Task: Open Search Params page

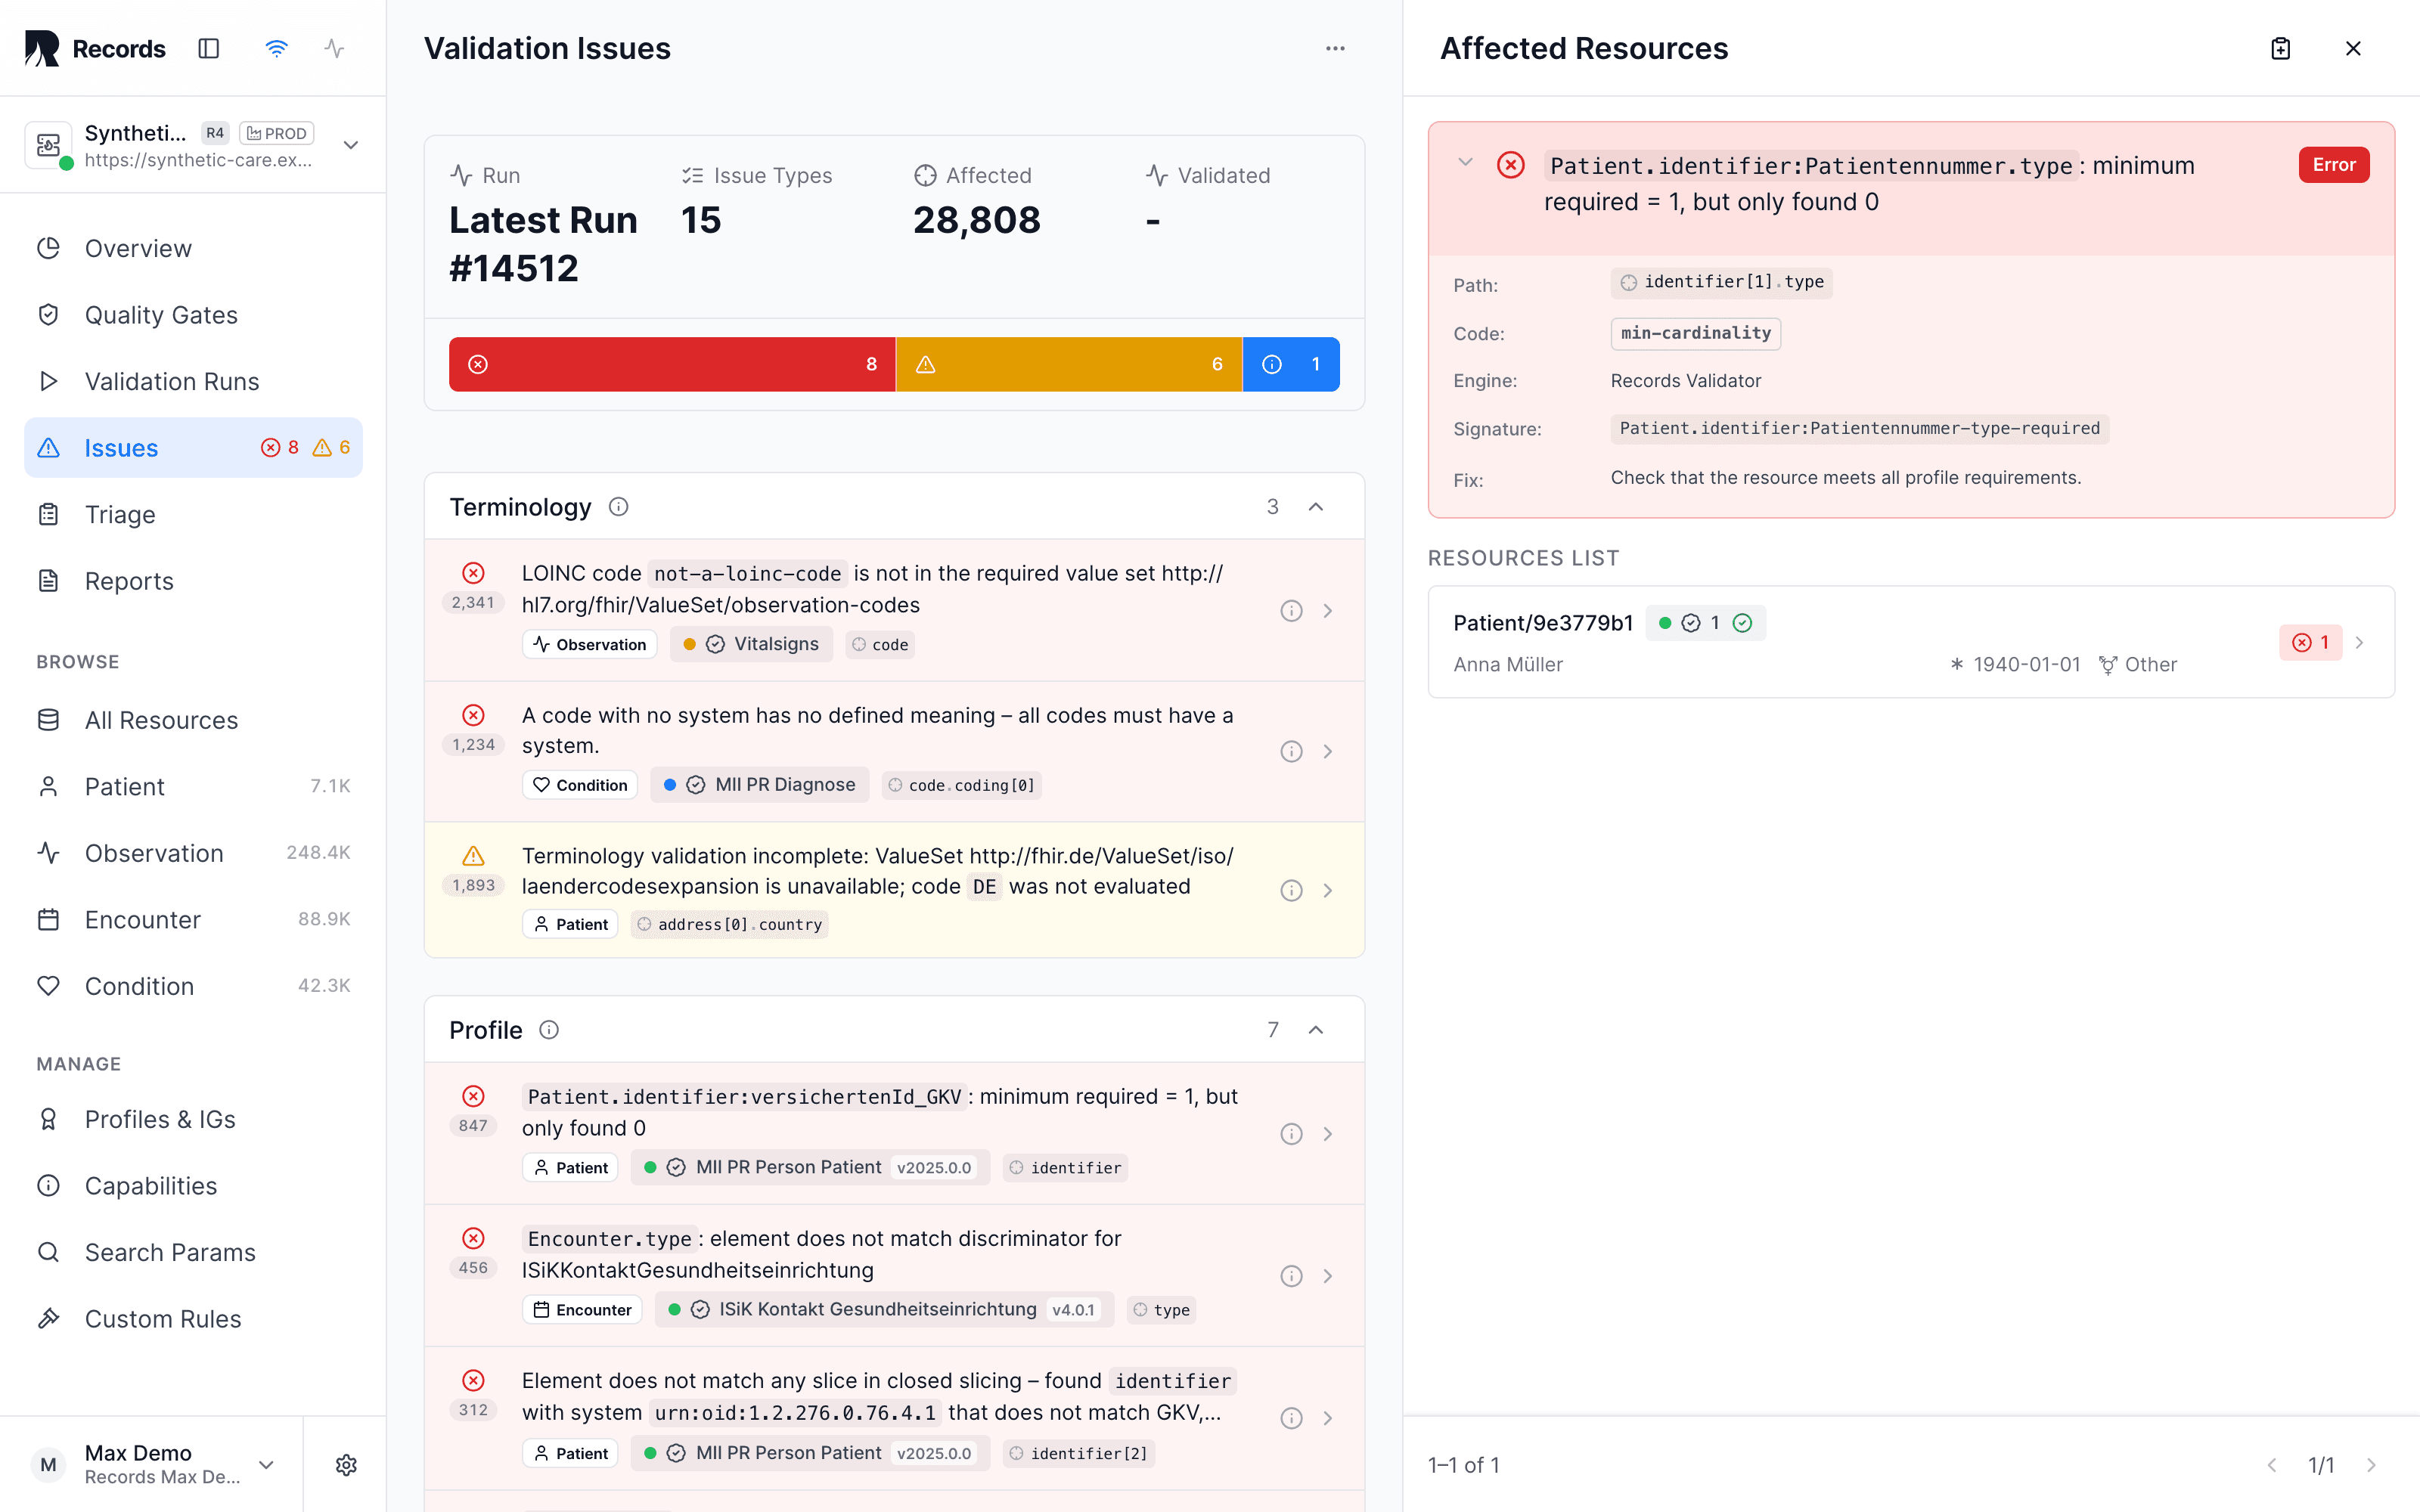Action: click(194, 1252)
